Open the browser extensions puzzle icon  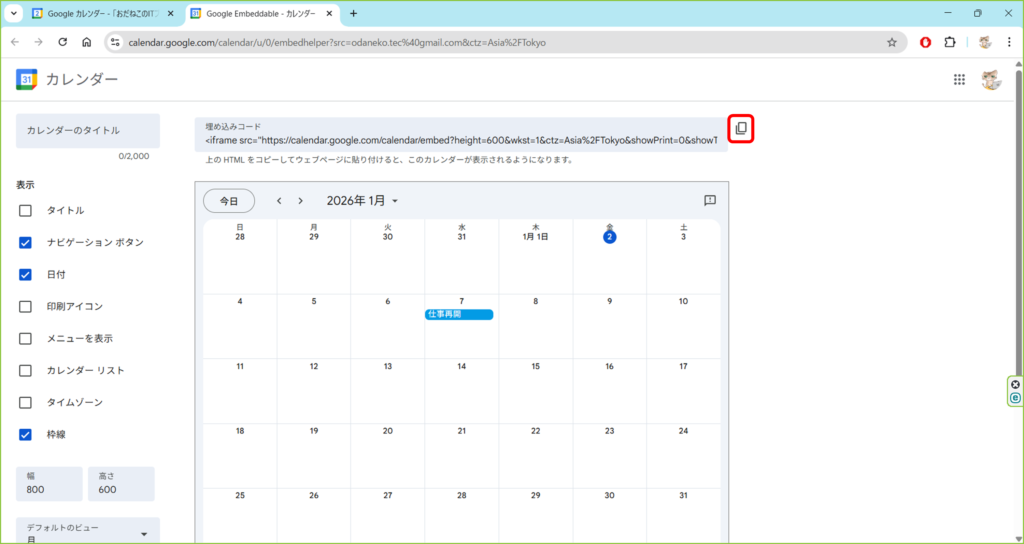950,43
